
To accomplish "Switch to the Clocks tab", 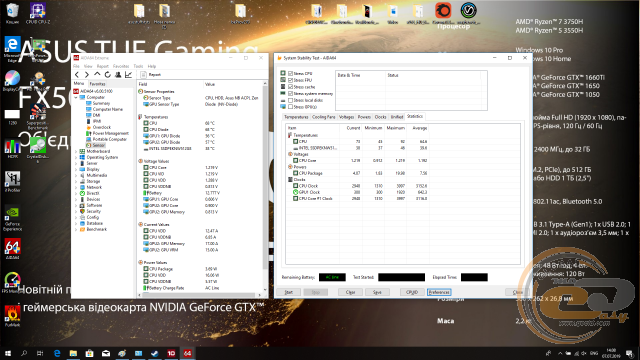I will tap(380, 117).
